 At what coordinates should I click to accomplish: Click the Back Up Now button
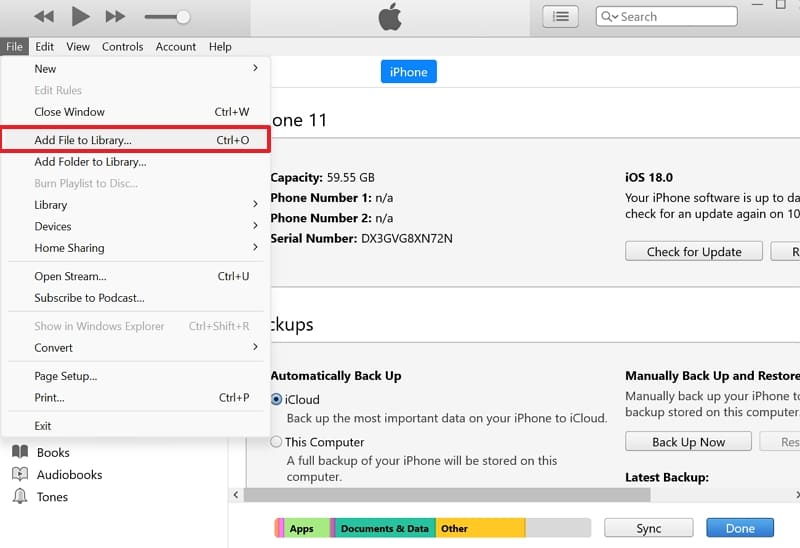pos(688,442)
